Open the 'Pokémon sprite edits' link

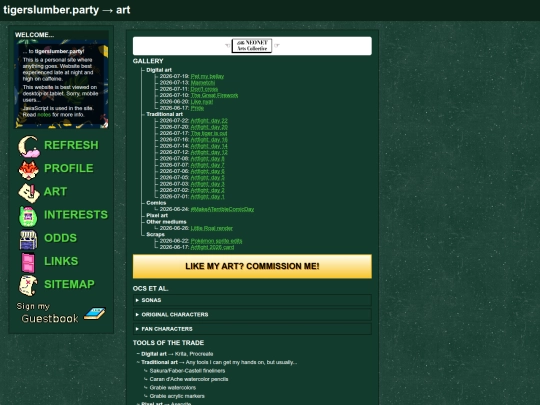216,241
